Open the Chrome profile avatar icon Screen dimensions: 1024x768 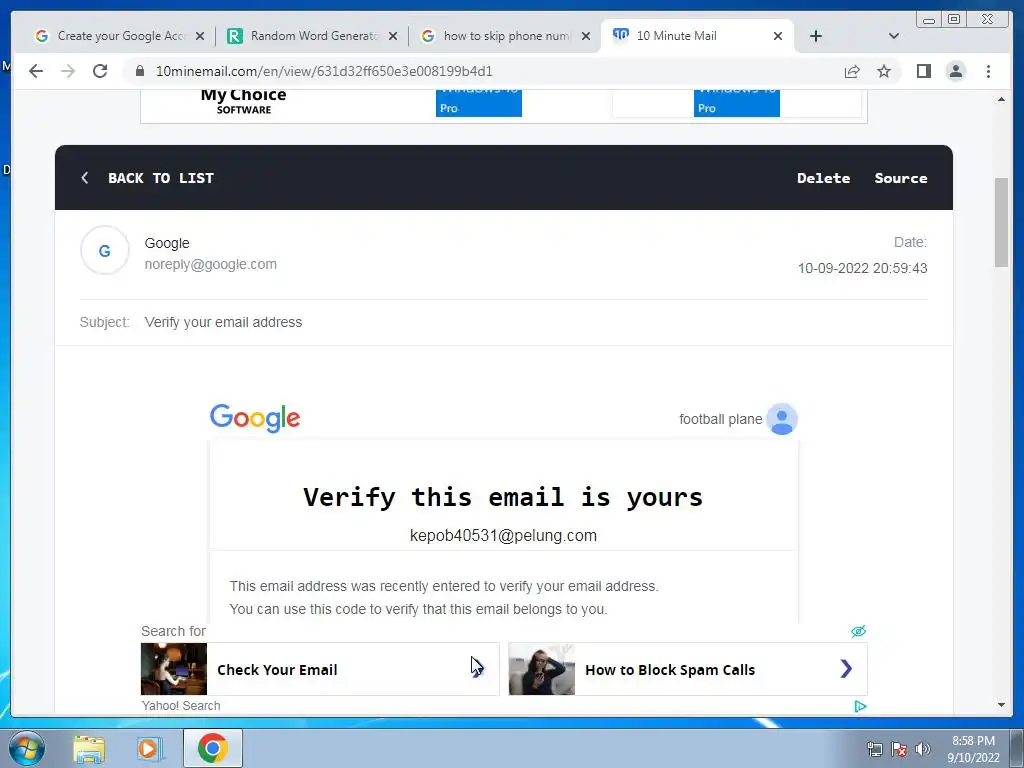coord(955,71)
